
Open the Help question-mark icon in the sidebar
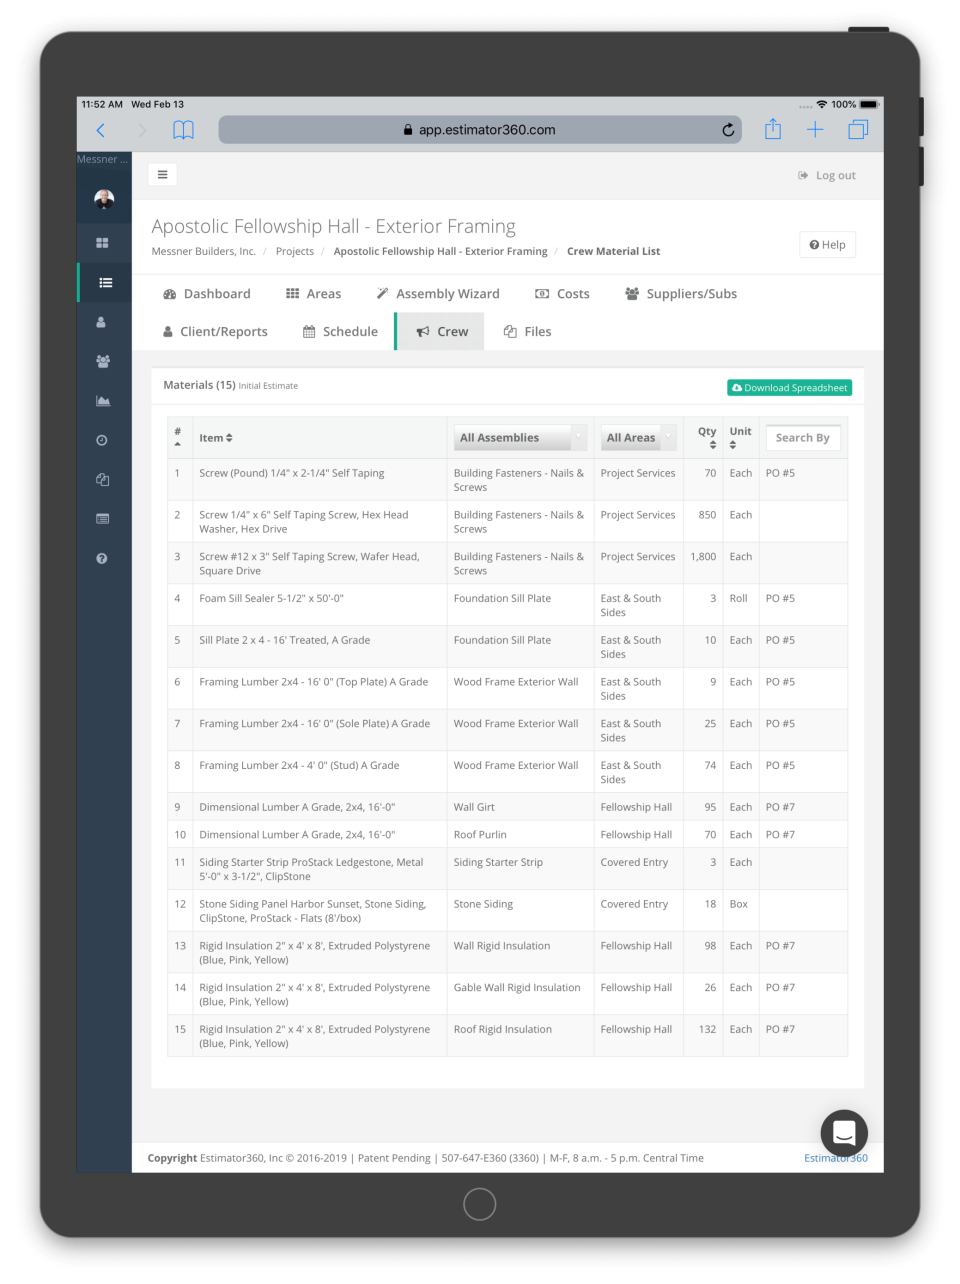pos(103,558)
